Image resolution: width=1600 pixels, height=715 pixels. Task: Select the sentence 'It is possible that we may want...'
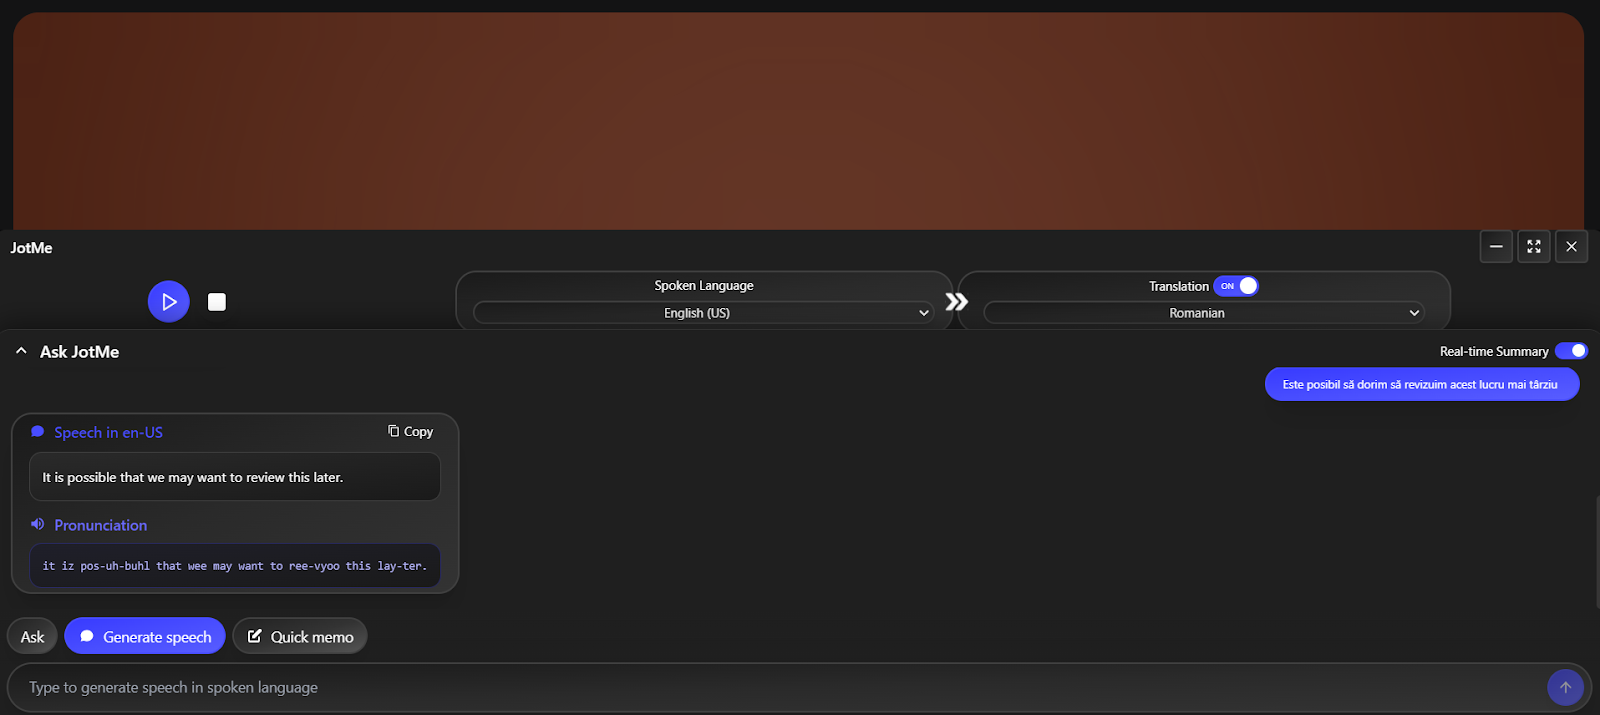(193, 478)
